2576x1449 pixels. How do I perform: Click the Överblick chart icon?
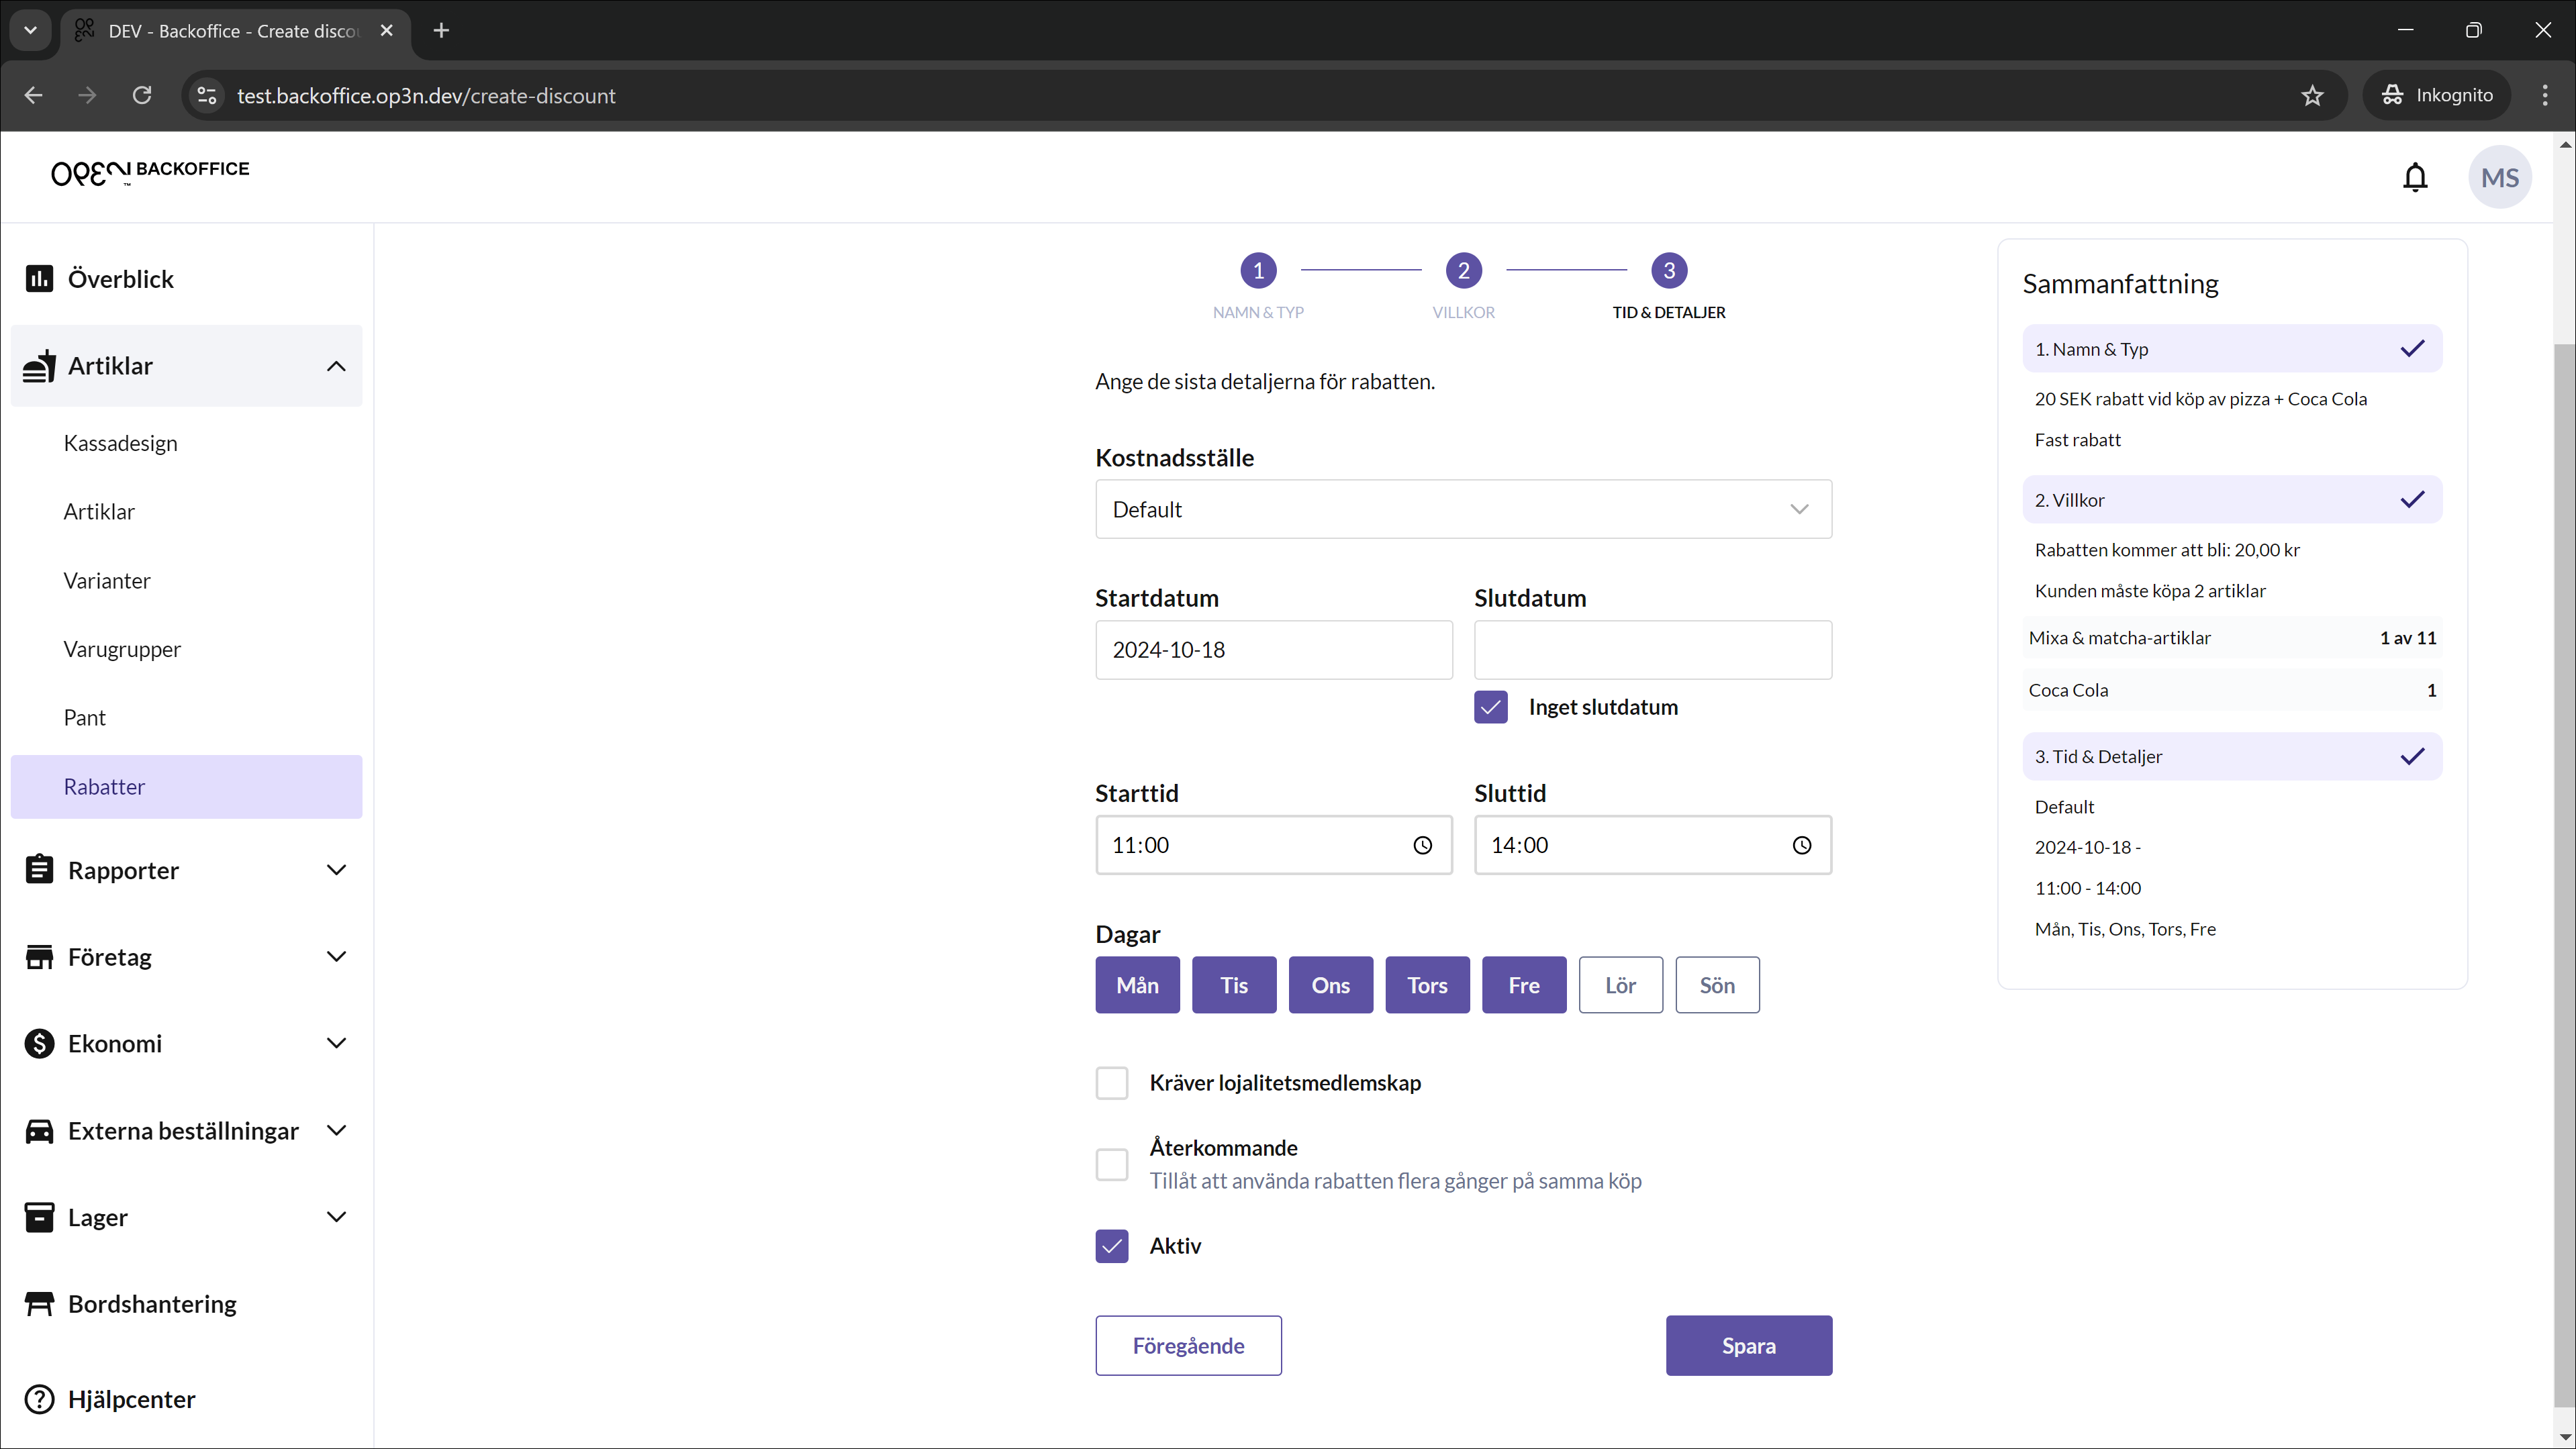click(39, 278)
